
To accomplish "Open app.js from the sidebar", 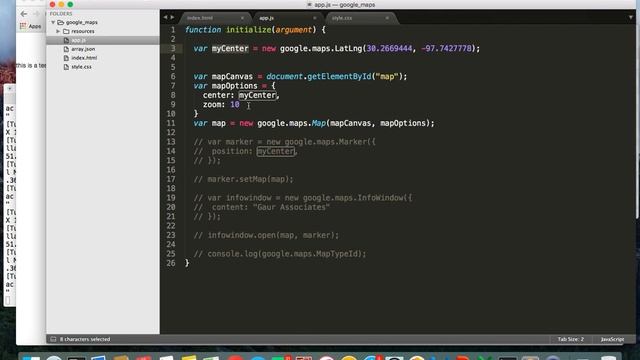I will point(78,40).
